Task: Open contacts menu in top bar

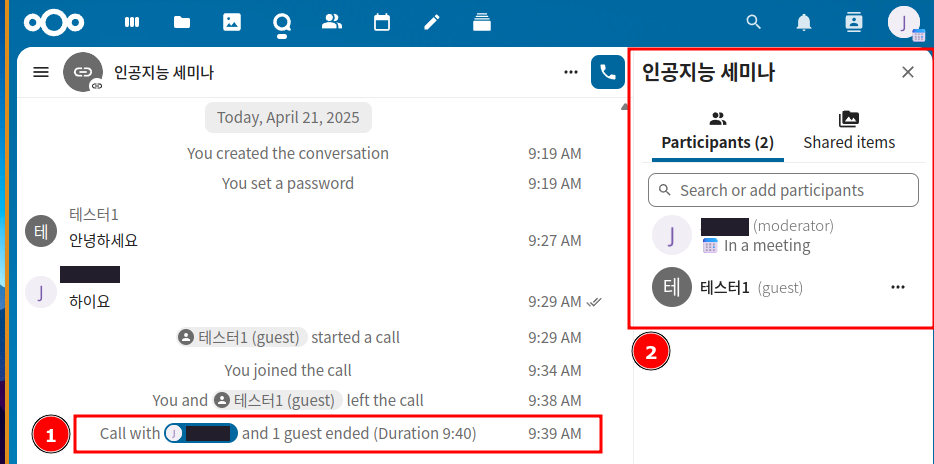Action: tap(854, 22)
